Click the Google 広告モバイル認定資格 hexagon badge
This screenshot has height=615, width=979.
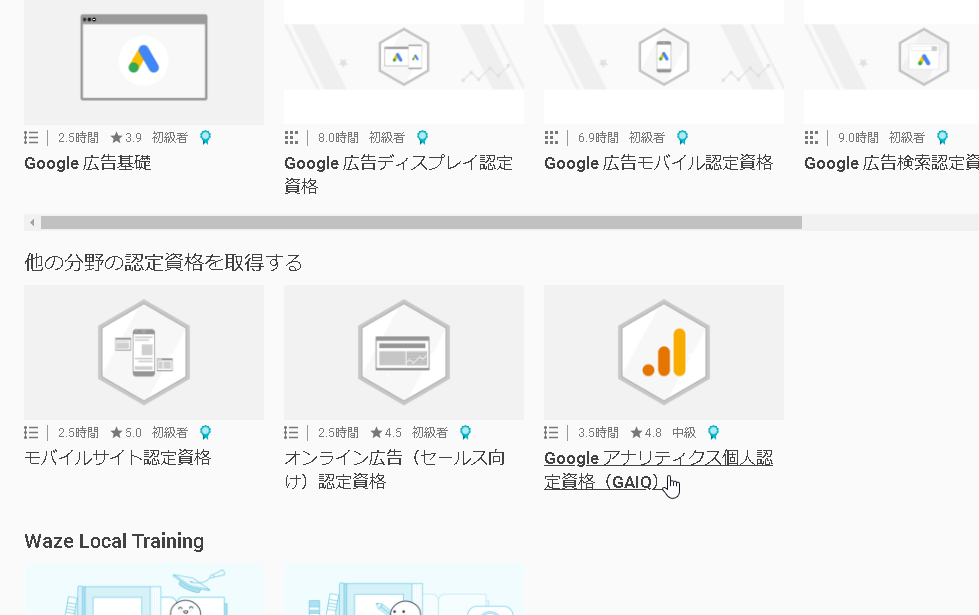tap(663, 57)
